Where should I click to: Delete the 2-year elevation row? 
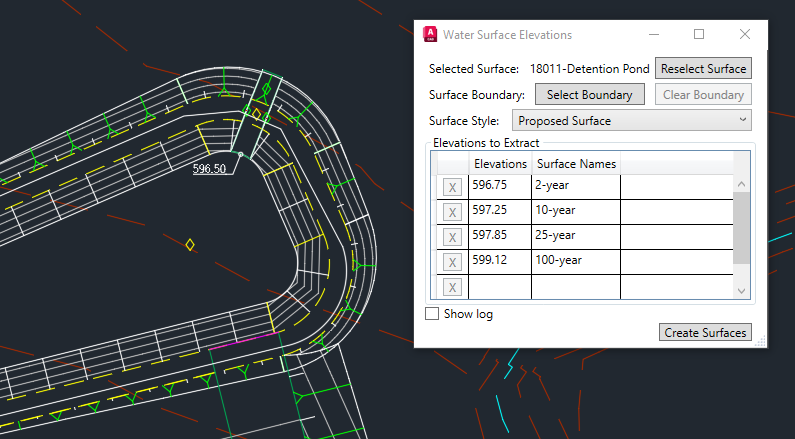452,187
